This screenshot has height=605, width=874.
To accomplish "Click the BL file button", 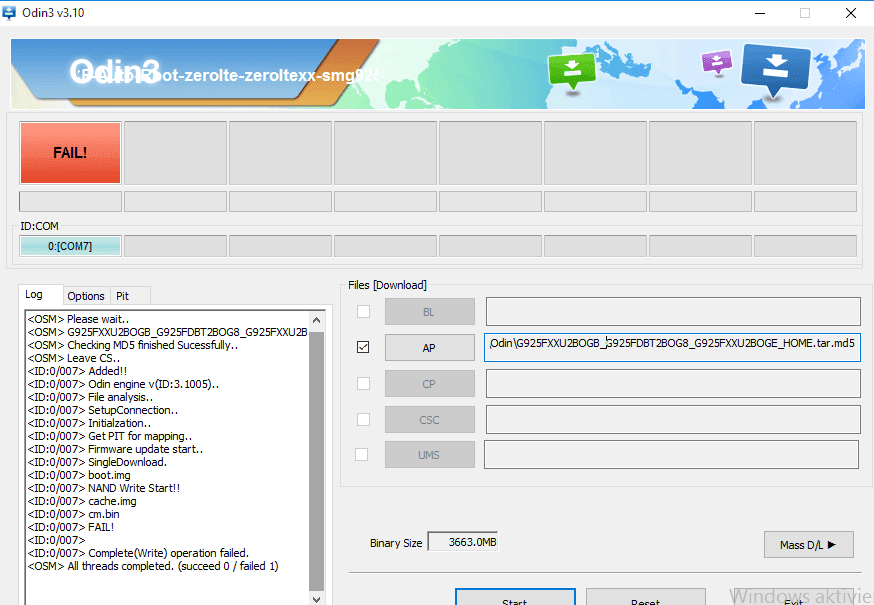I will [430, 312].
